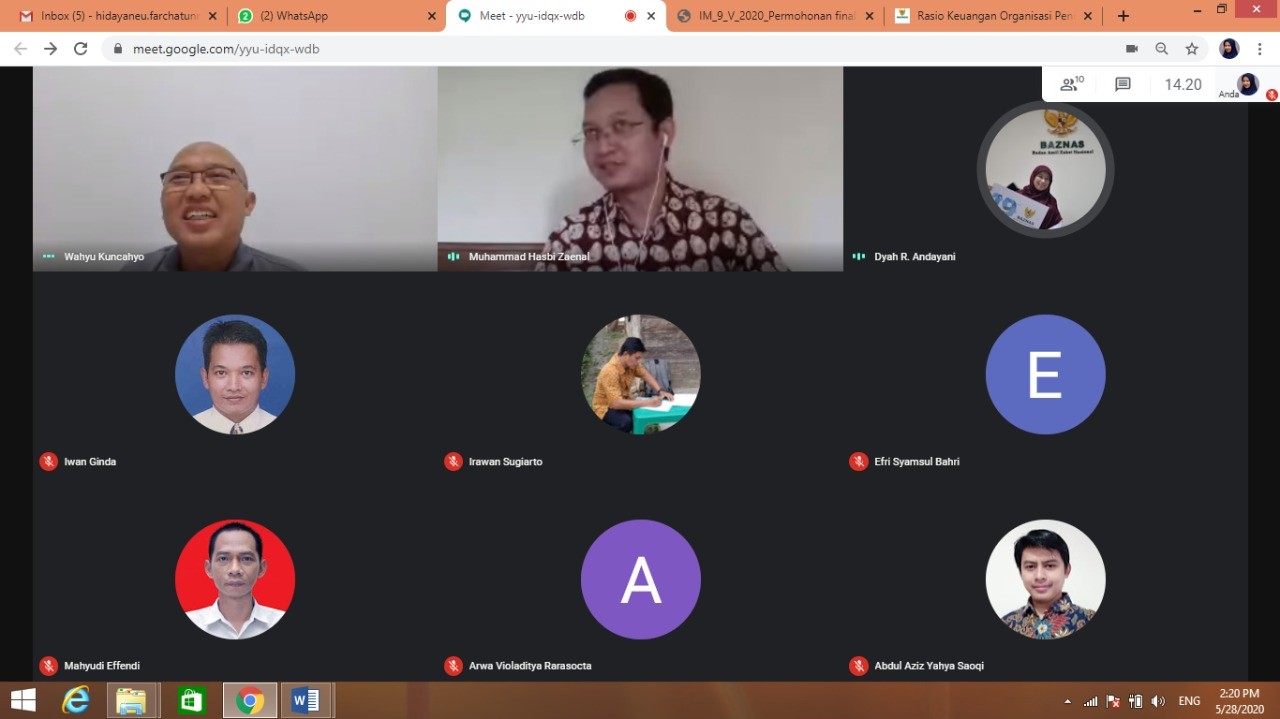Click the zoom magnifier icon in address bar
The height and width of the screenshot is (719, 1280).
coord(1162,49)
